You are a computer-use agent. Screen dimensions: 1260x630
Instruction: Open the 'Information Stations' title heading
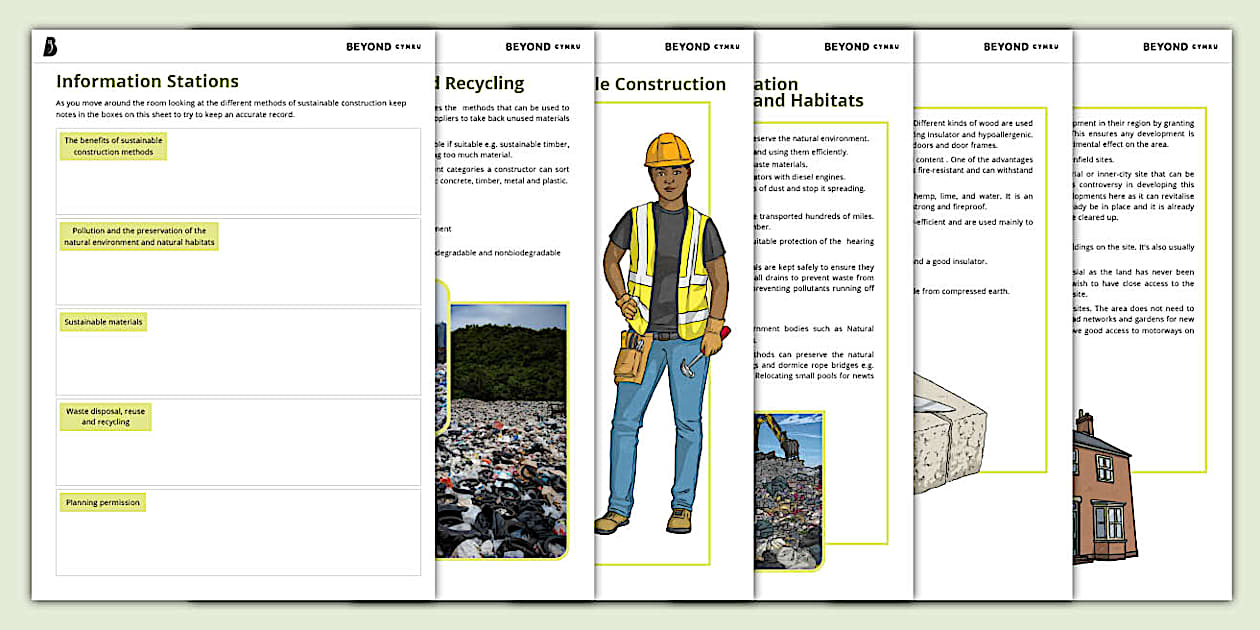148,81
